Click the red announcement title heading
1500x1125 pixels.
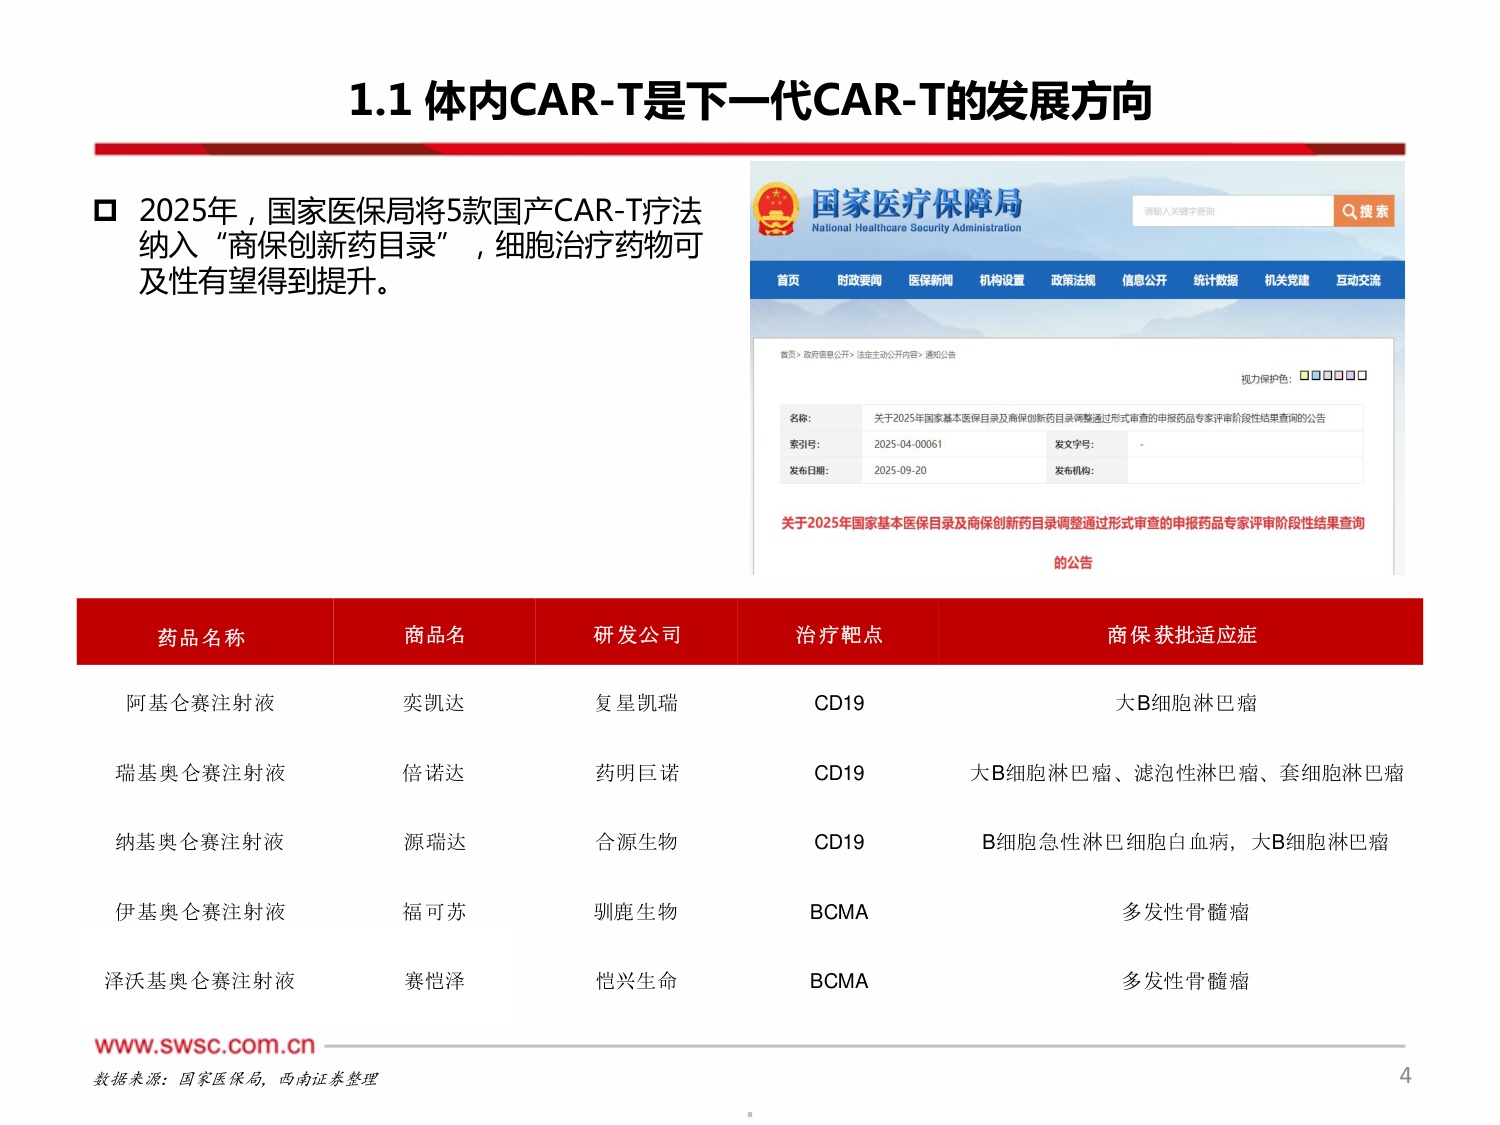(1073, 542)
